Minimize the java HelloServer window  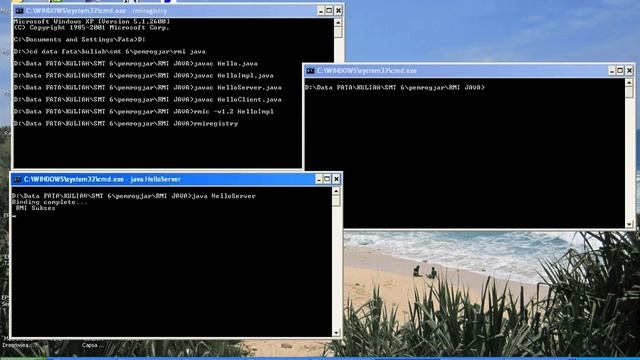(319, 179)
